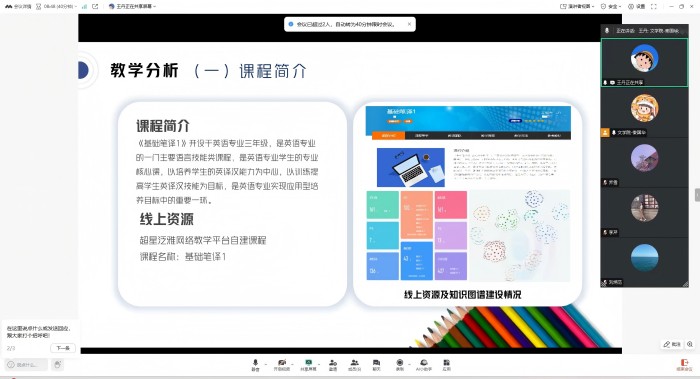Screen dimensions: 700x379
Task: Expand the speaker view layout dropdown
Action: click(577, 6)
